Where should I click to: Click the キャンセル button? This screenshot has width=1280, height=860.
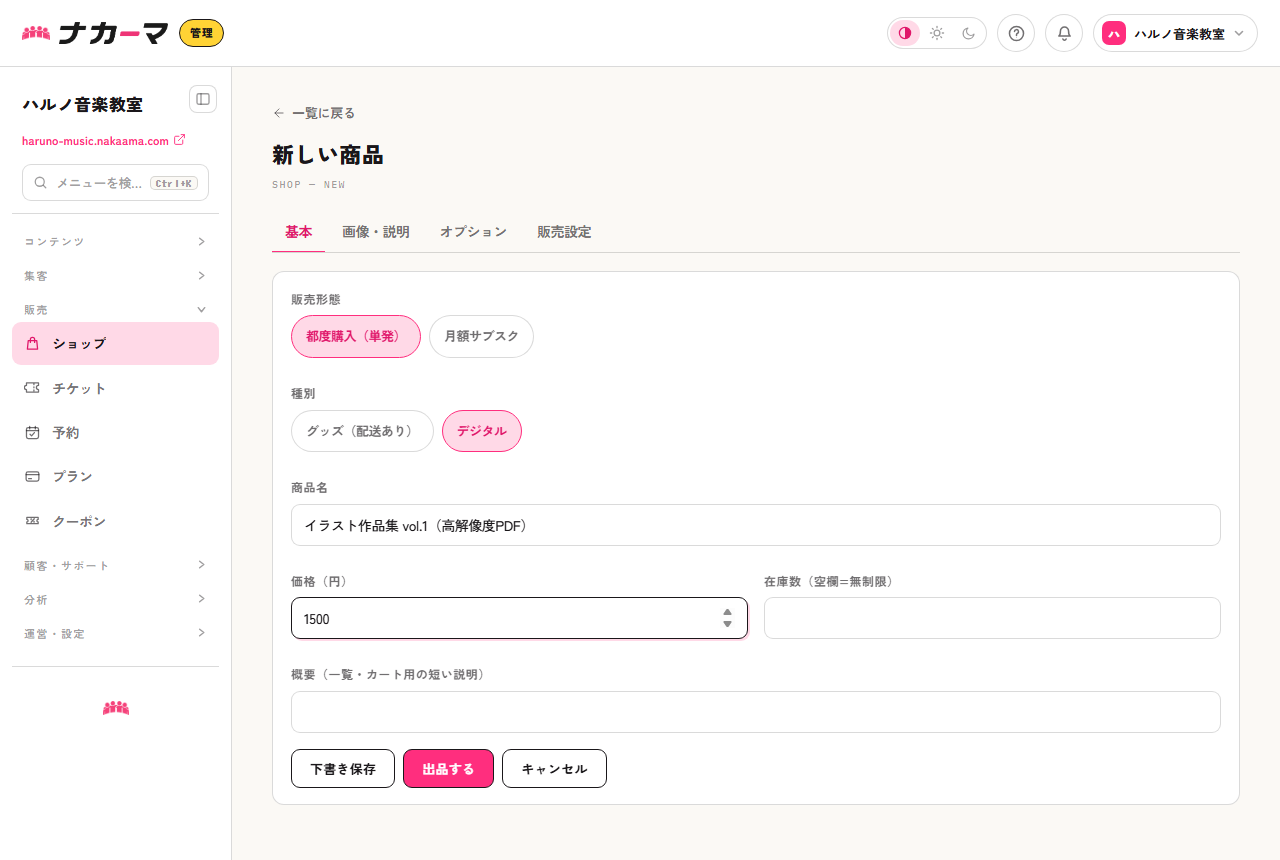(554, 769)
